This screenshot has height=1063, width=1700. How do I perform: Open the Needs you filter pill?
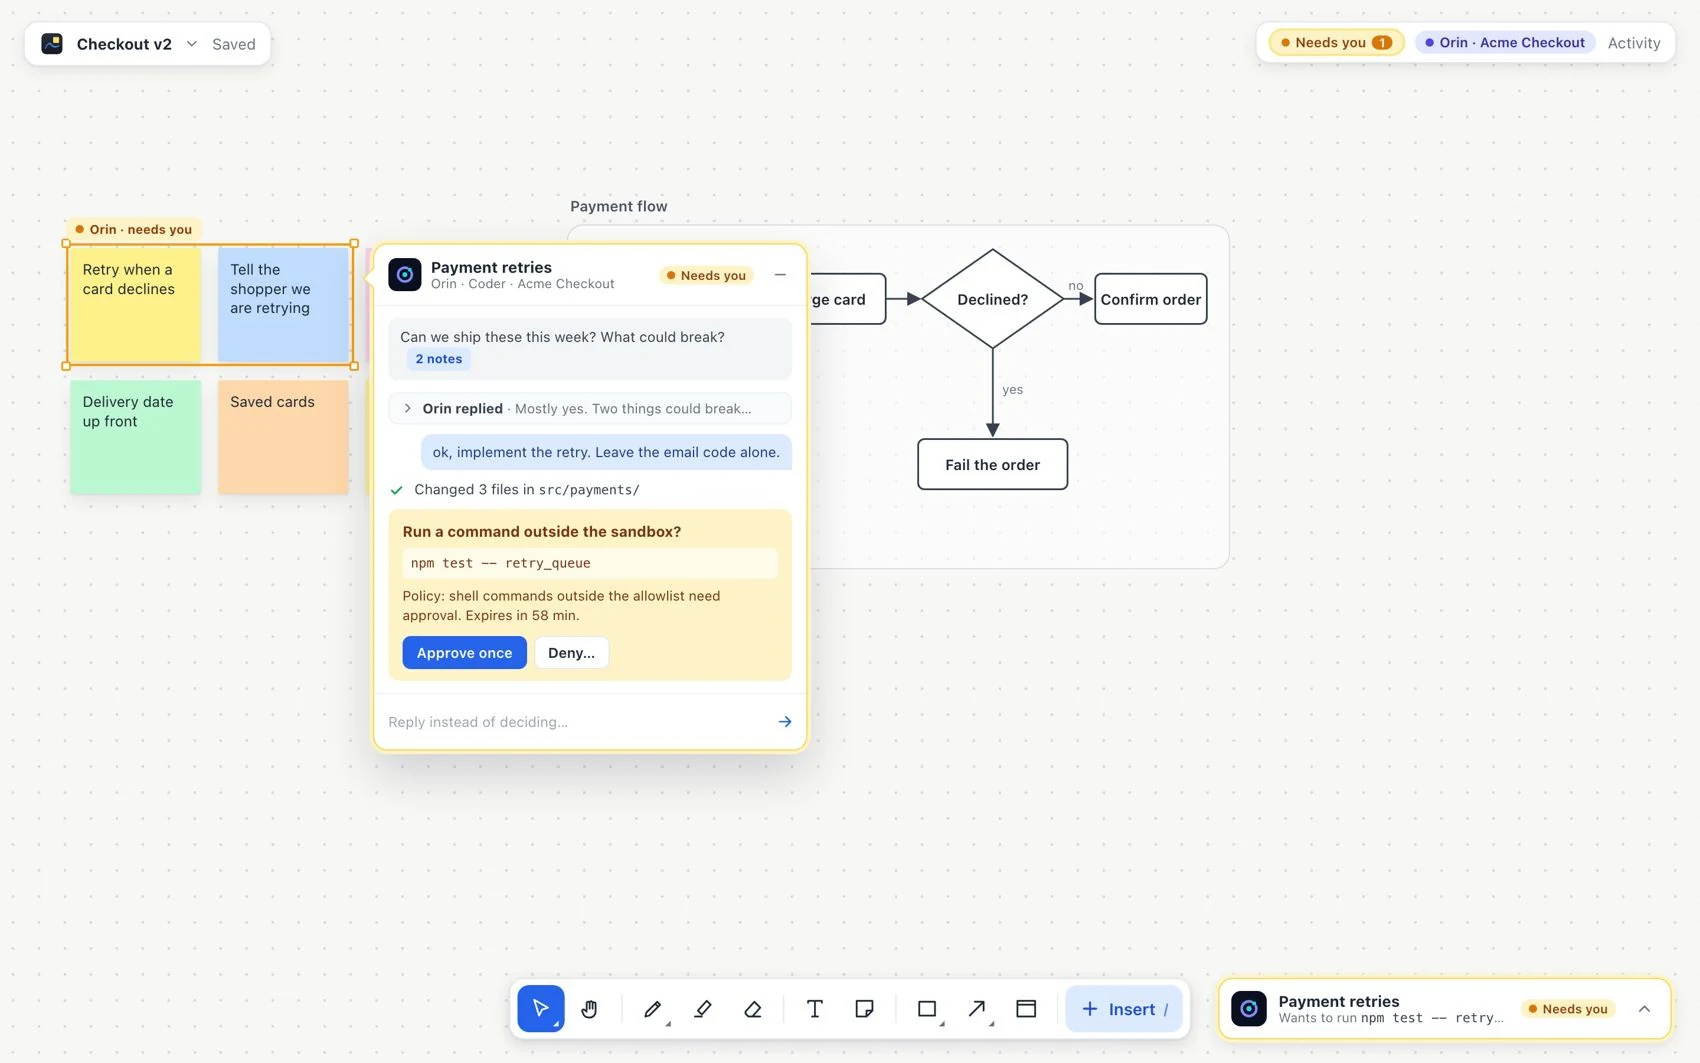1337,42
